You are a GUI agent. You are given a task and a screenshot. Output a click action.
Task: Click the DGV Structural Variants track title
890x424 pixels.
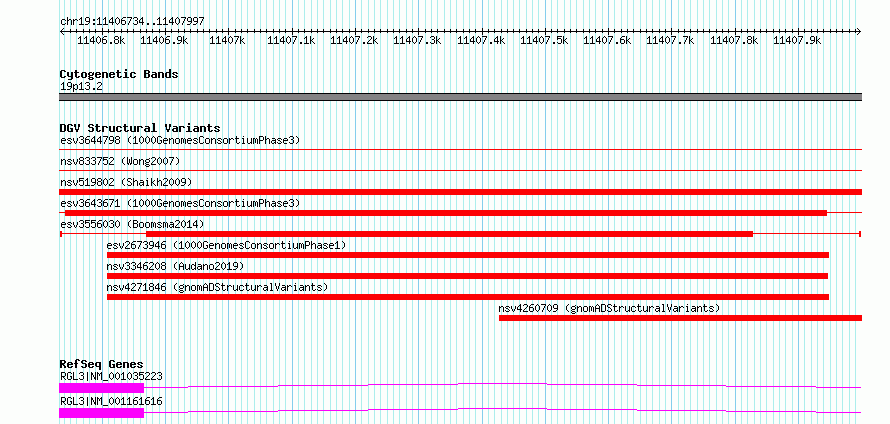[x=140, y=128]
